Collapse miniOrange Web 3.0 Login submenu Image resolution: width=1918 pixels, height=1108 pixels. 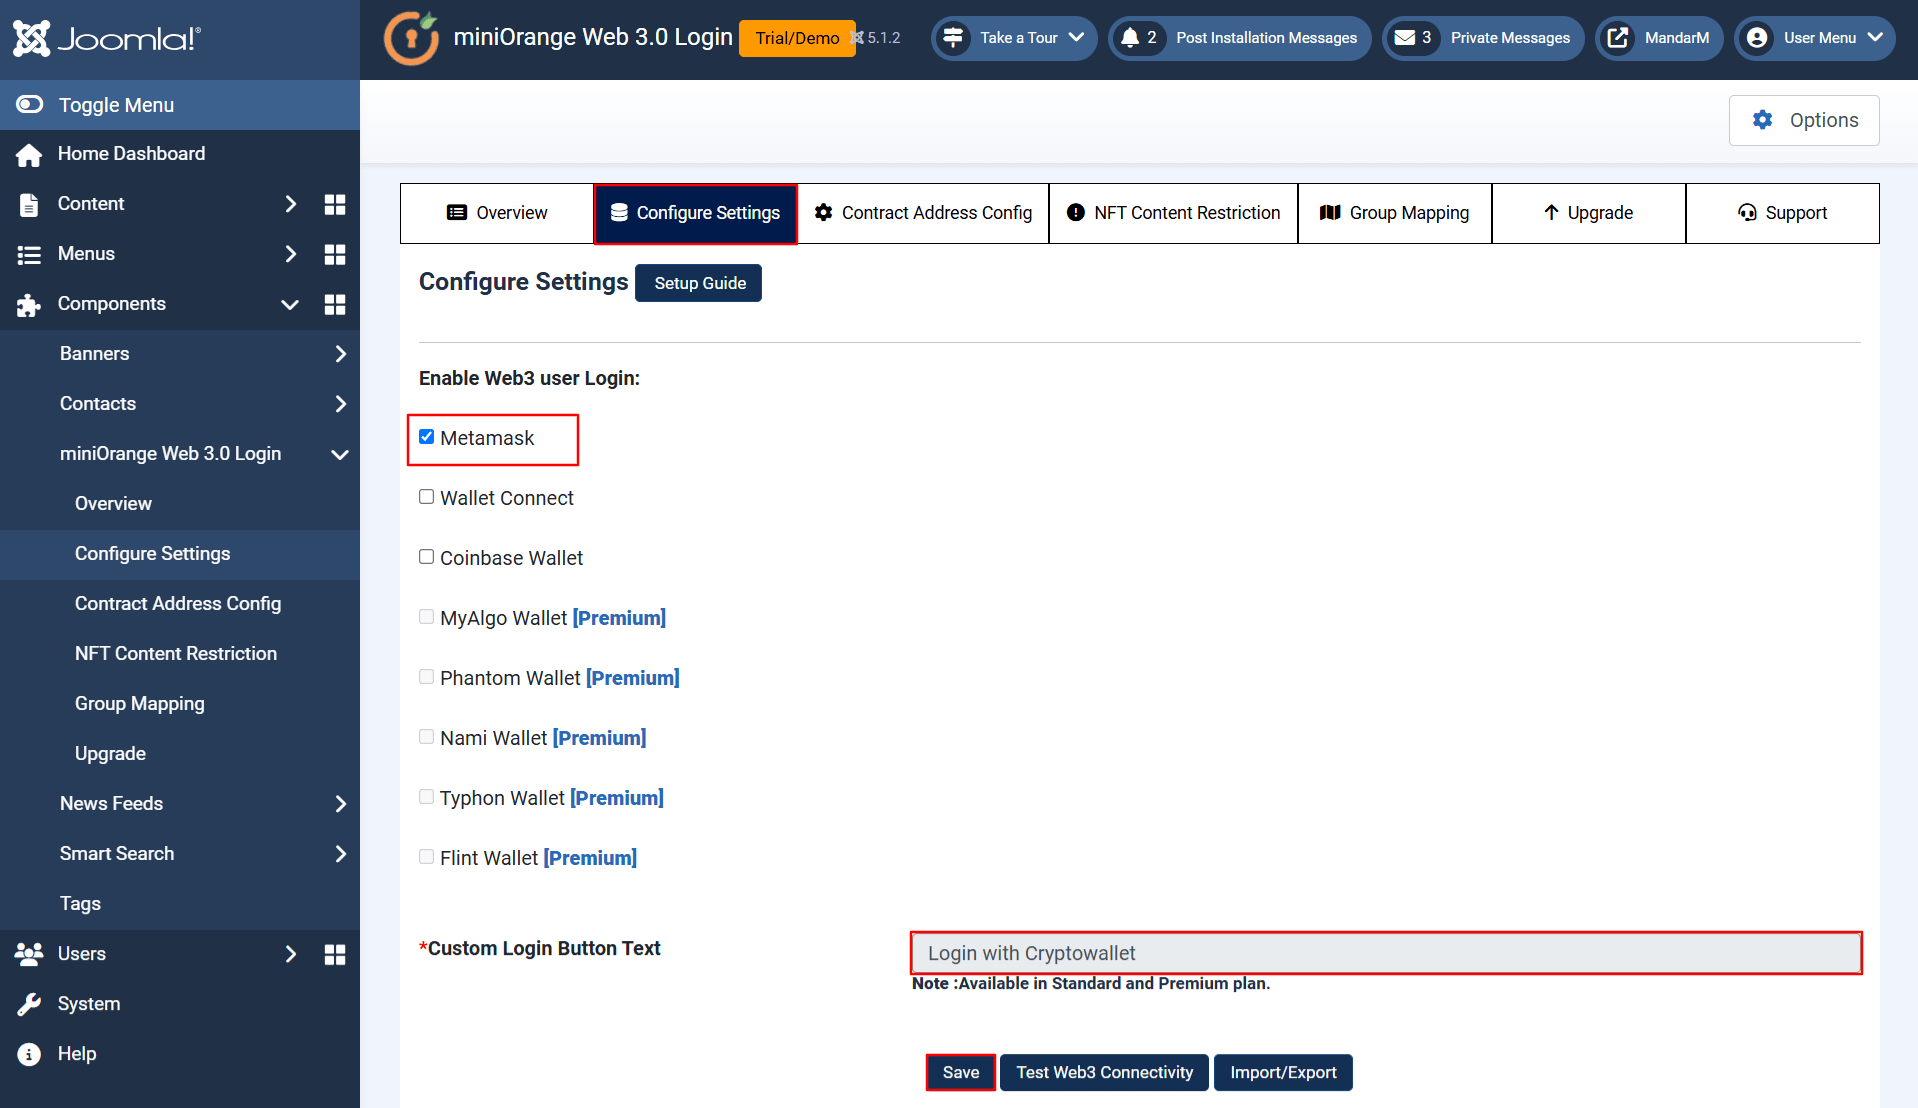[340, 454]
